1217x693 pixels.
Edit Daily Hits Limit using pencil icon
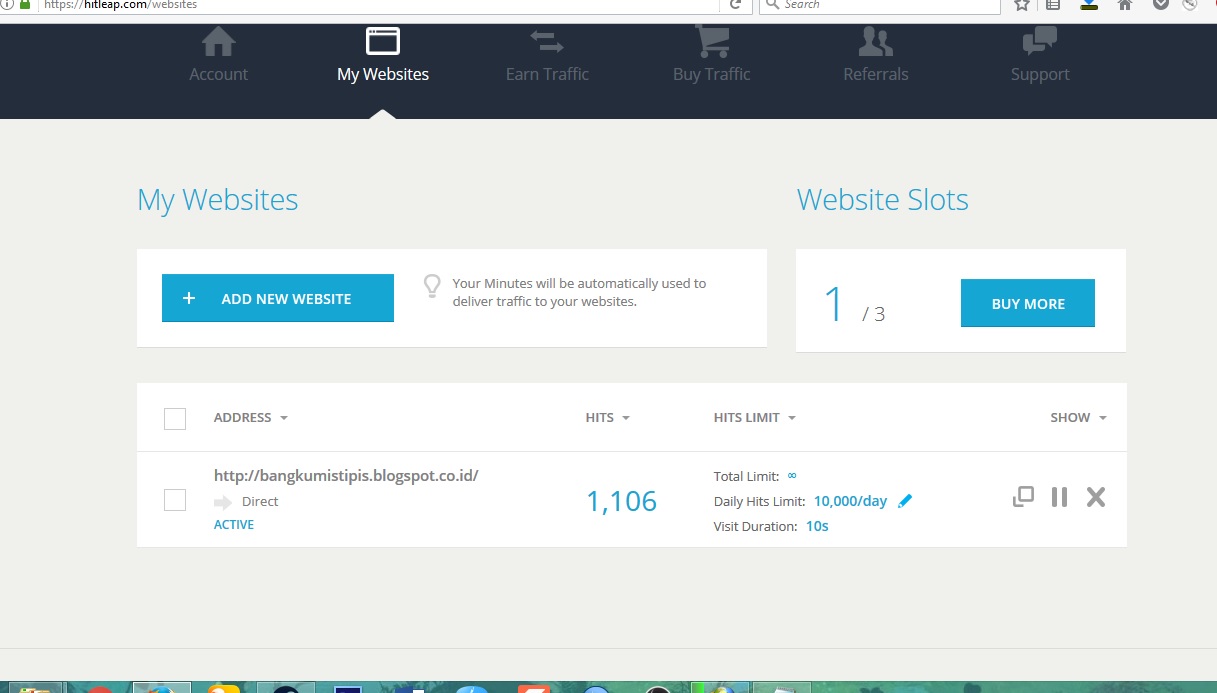(905, 500)
